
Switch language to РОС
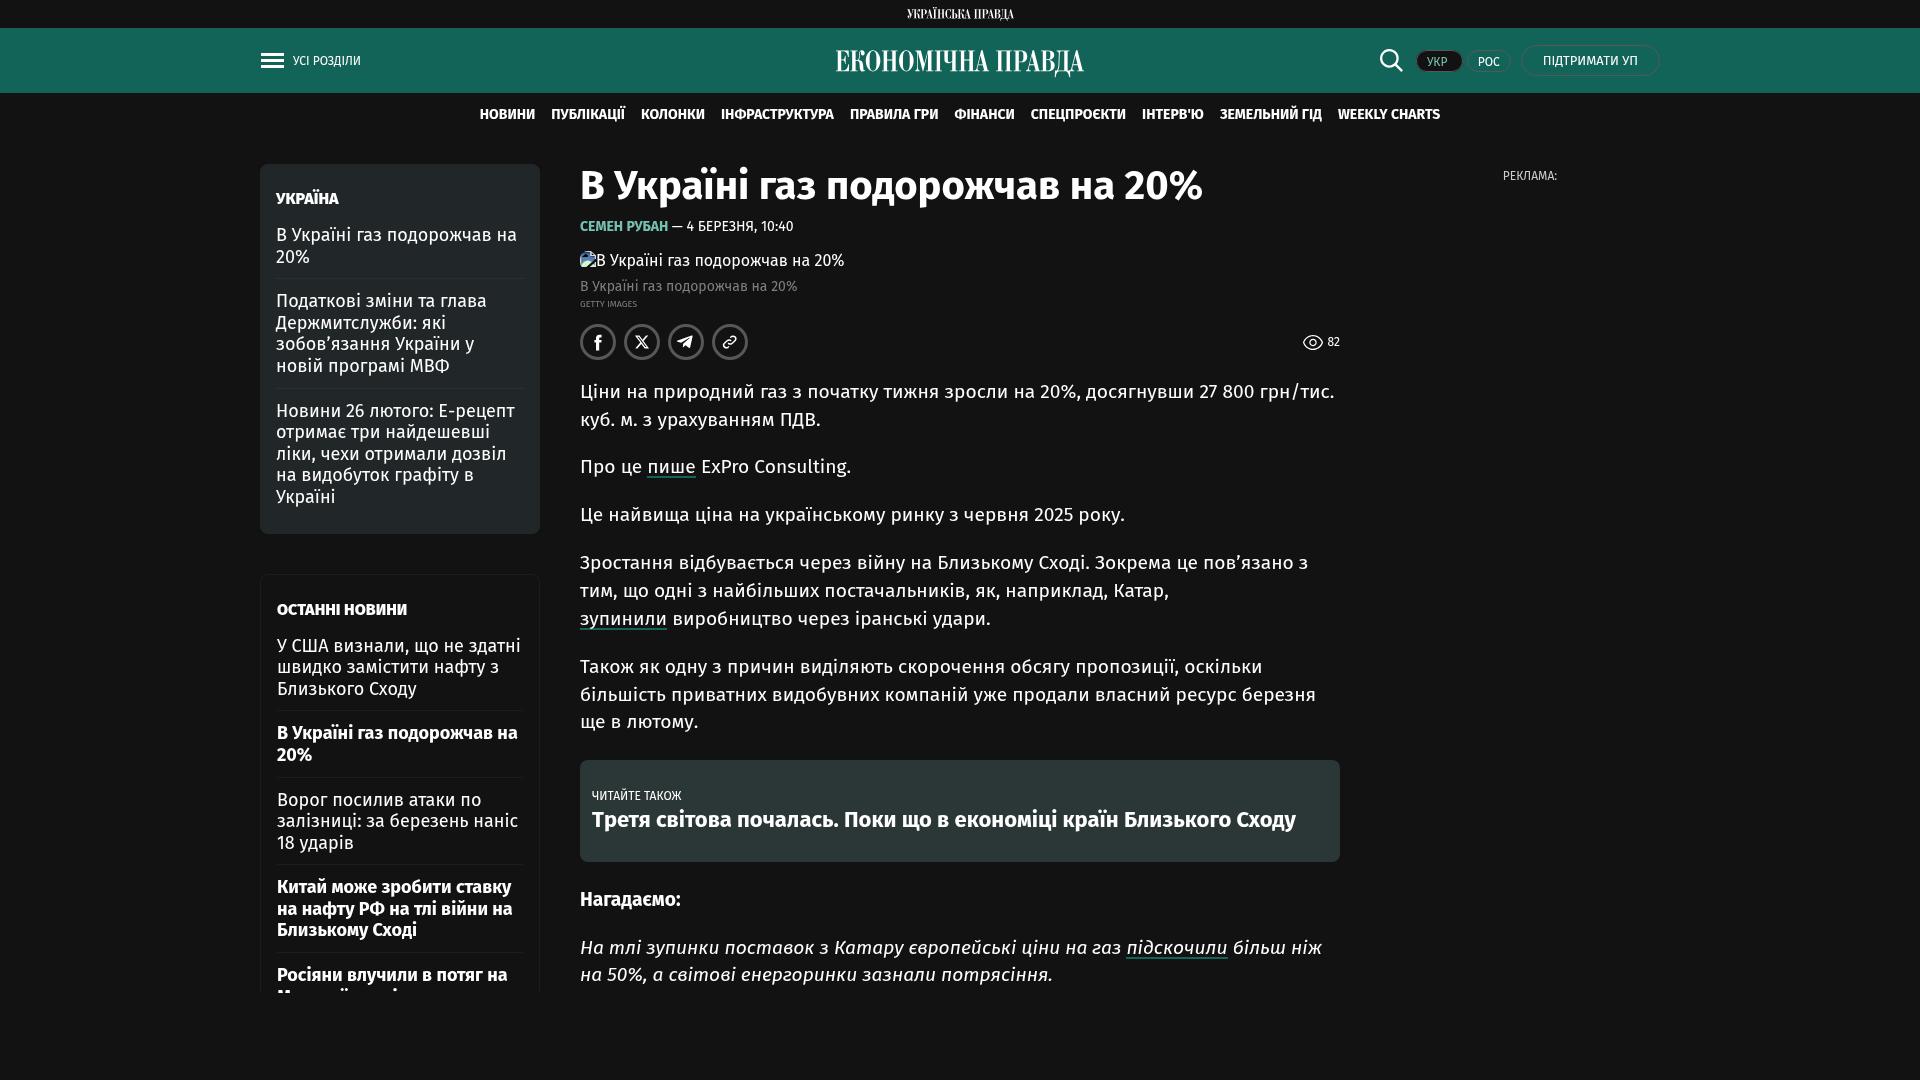[x=1488, y=62]
